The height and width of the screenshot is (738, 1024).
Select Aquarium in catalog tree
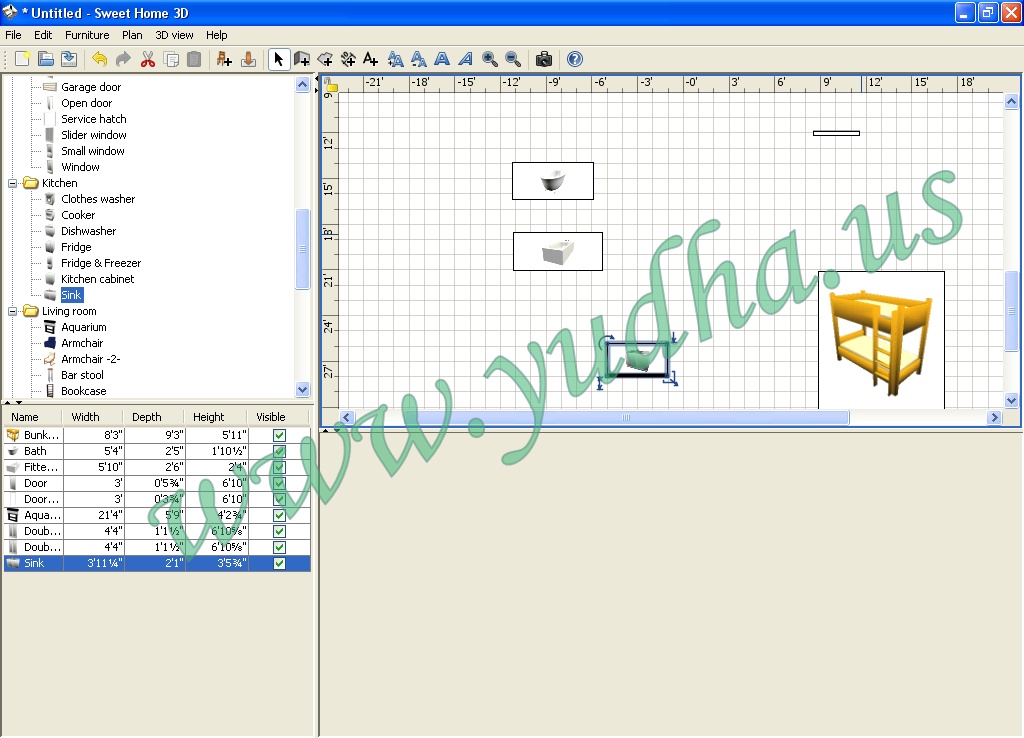[x=84, y=327]
